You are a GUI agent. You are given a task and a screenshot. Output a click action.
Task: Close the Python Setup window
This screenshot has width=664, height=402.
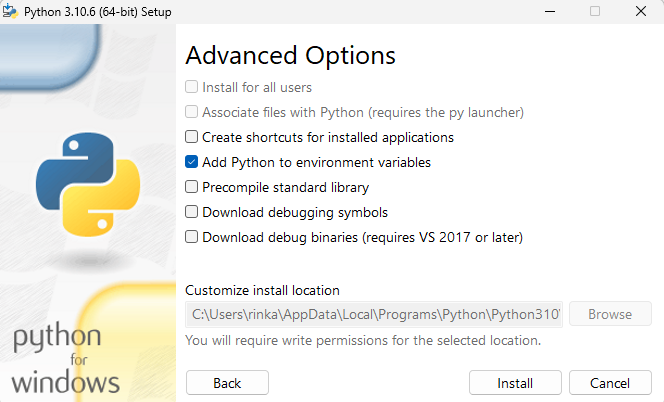[640, 11]
